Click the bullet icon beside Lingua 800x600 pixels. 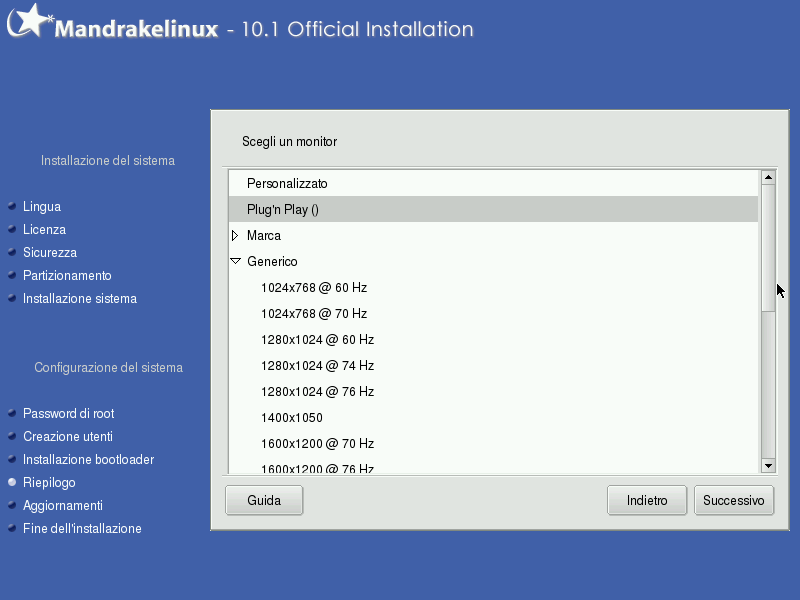(x=12, y=207)
